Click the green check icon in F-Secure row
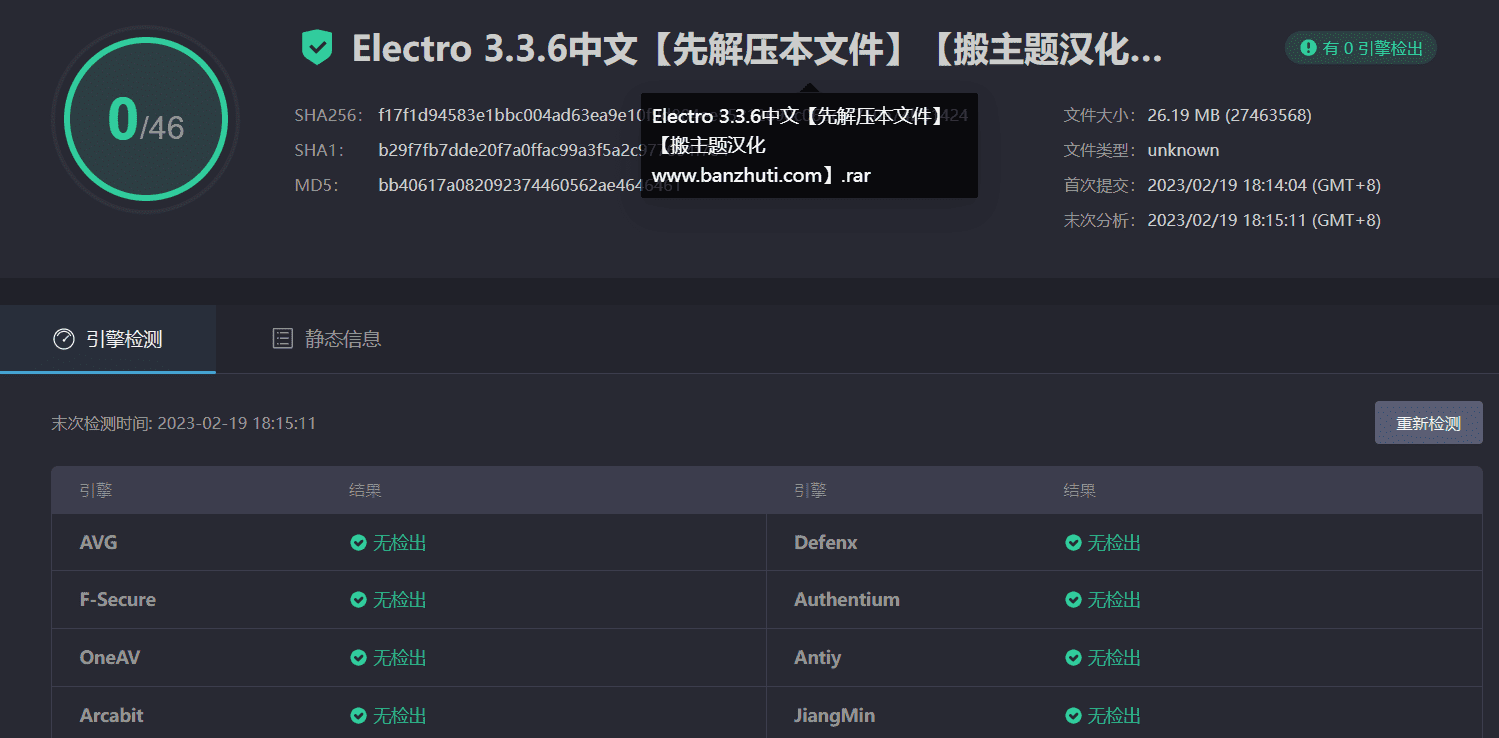The image size is (1499, 738). pyautogui.click(x=358, y=600)
